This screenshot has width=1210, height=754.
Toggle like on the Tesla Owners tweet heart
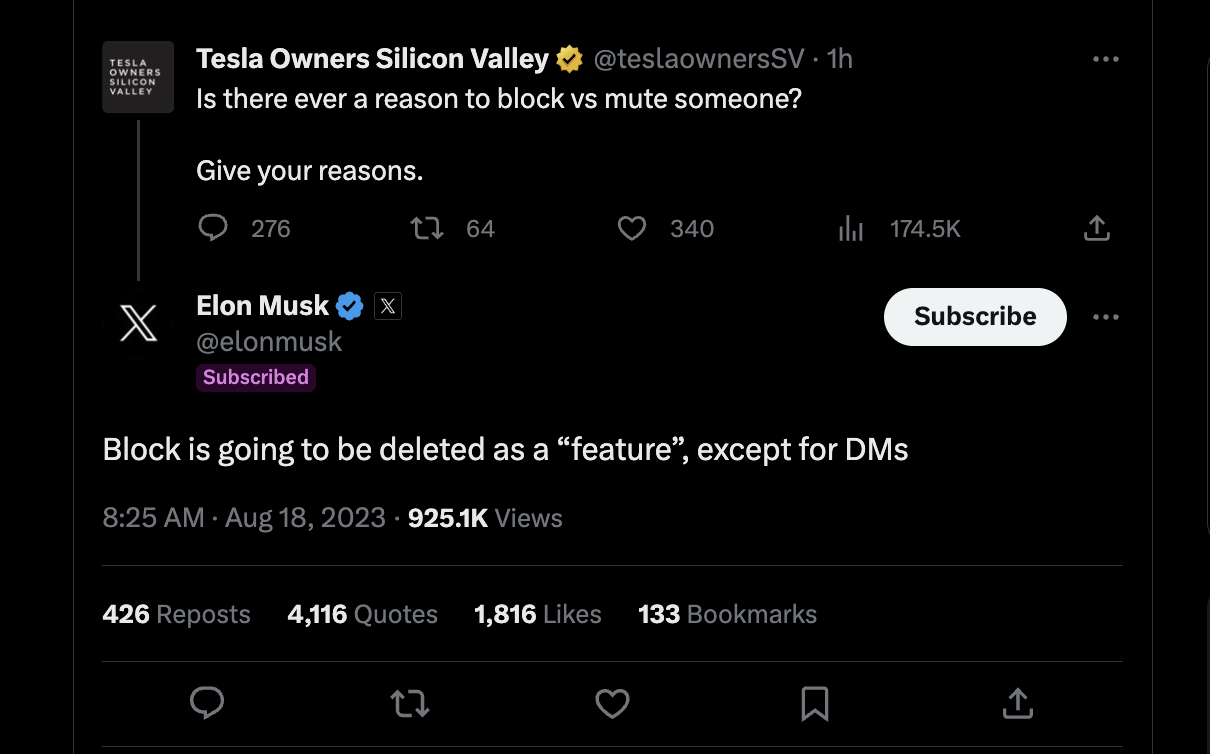[x=632, y=228]
